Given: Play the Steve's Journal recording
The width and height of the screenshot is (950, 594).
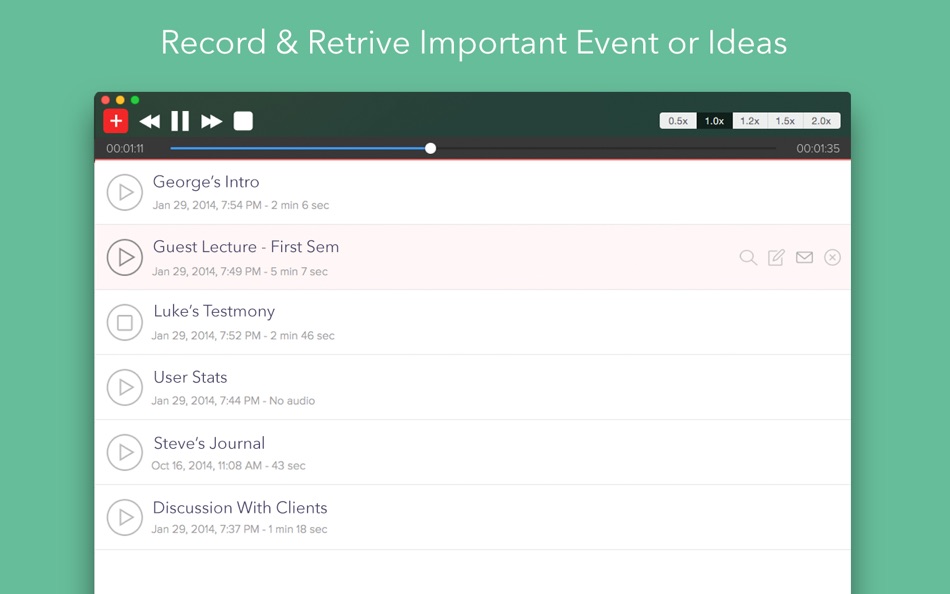Looking at the screenshot, I should 125,453.
